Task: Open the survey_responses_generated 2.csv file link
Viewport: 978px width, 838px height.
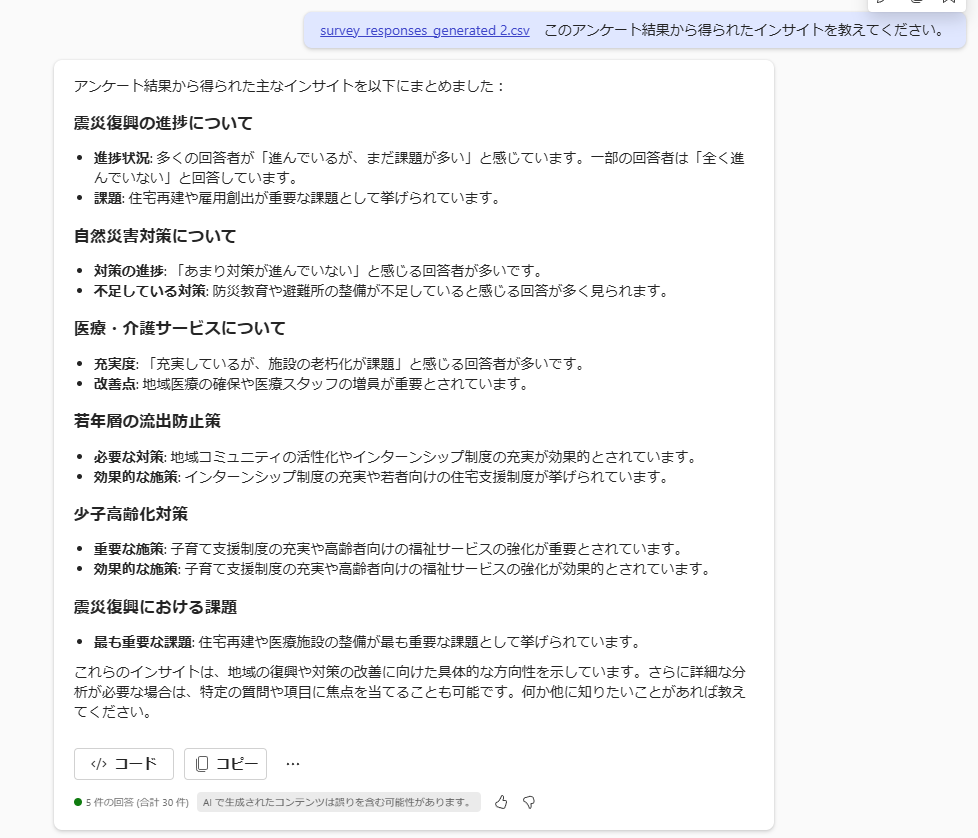Action: click(x=425, y=30)
